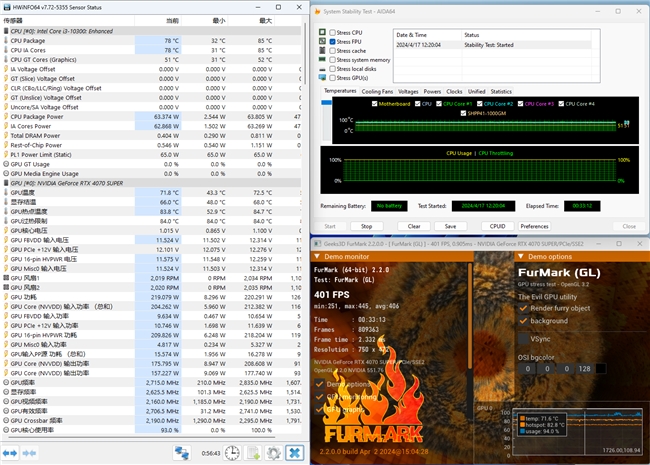Click the OSI bgcolor field showing 128

(585, 368)
